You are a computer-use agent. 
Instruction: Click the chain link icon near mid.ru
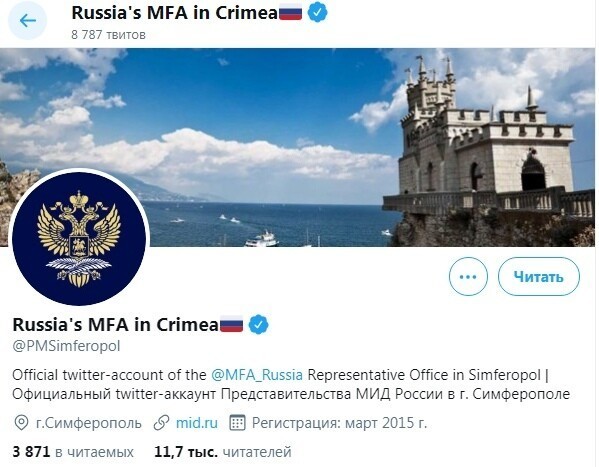point(162,423)
